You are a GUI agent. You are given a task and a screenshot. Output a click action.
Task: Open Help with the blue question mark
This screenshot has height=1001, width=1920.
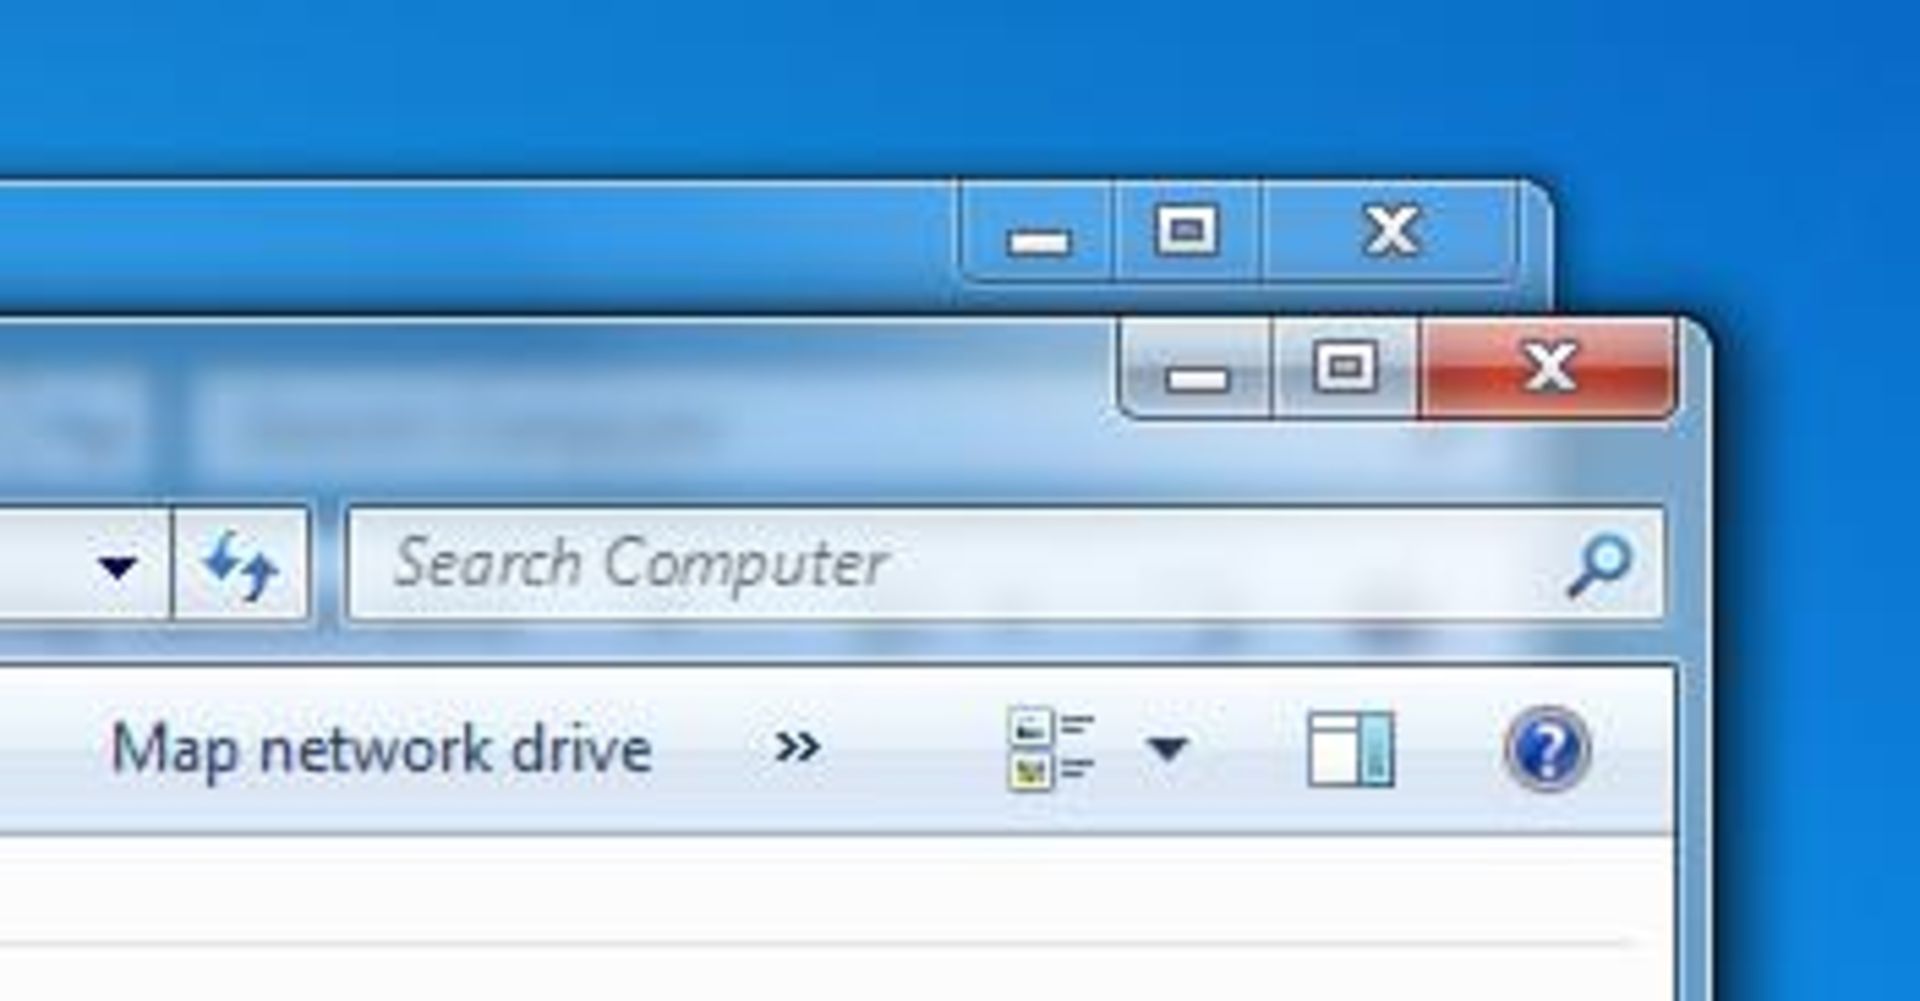(x=1546, y=749)
